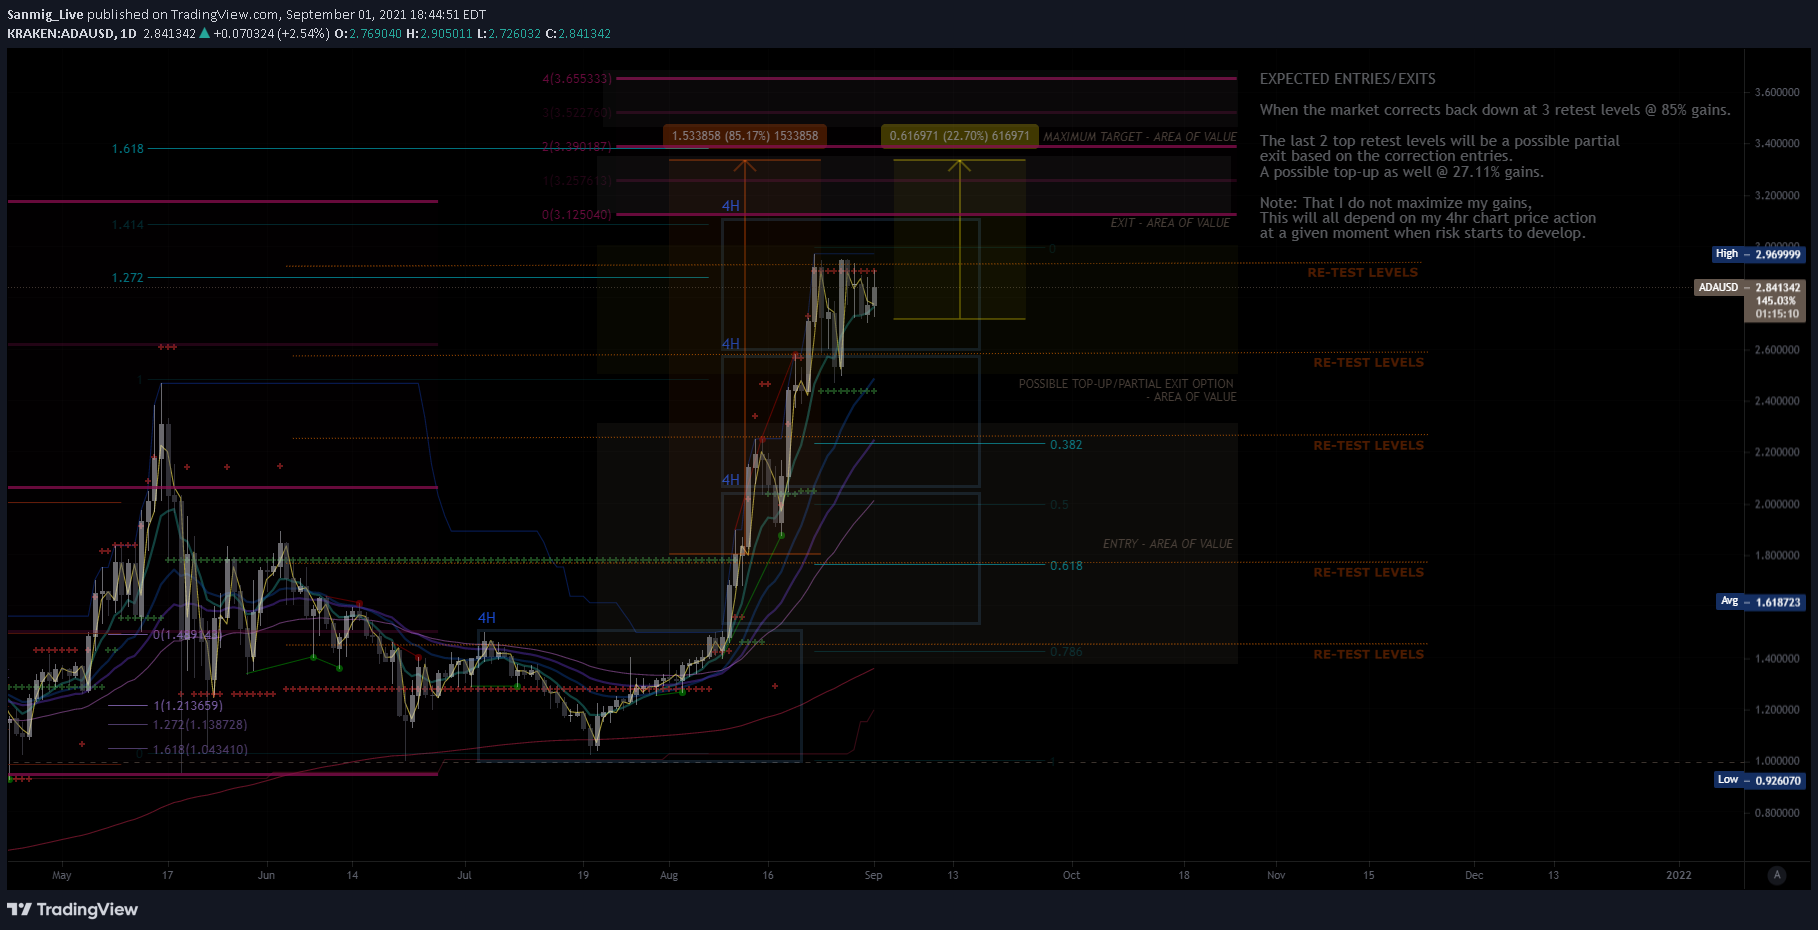Click the Low 0.926070 price label
Image resolution: width=1818 pixels, height=930 pixels.
click(1760, 780)
